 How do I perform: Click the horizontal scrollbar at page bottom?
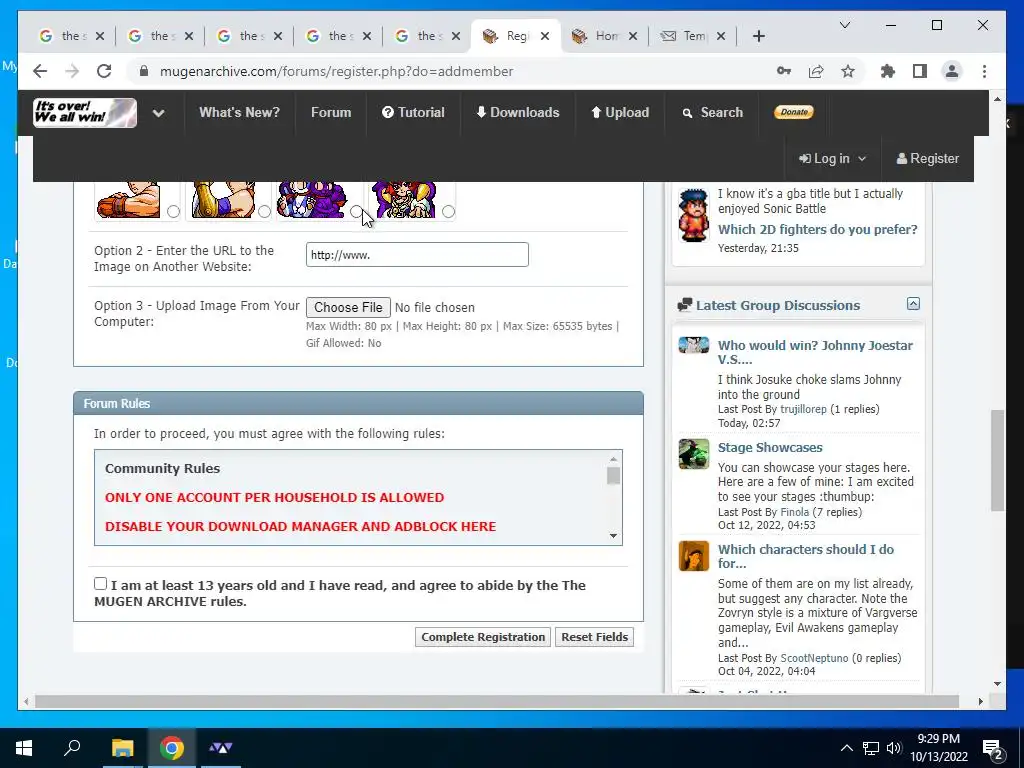pos(496,701)
